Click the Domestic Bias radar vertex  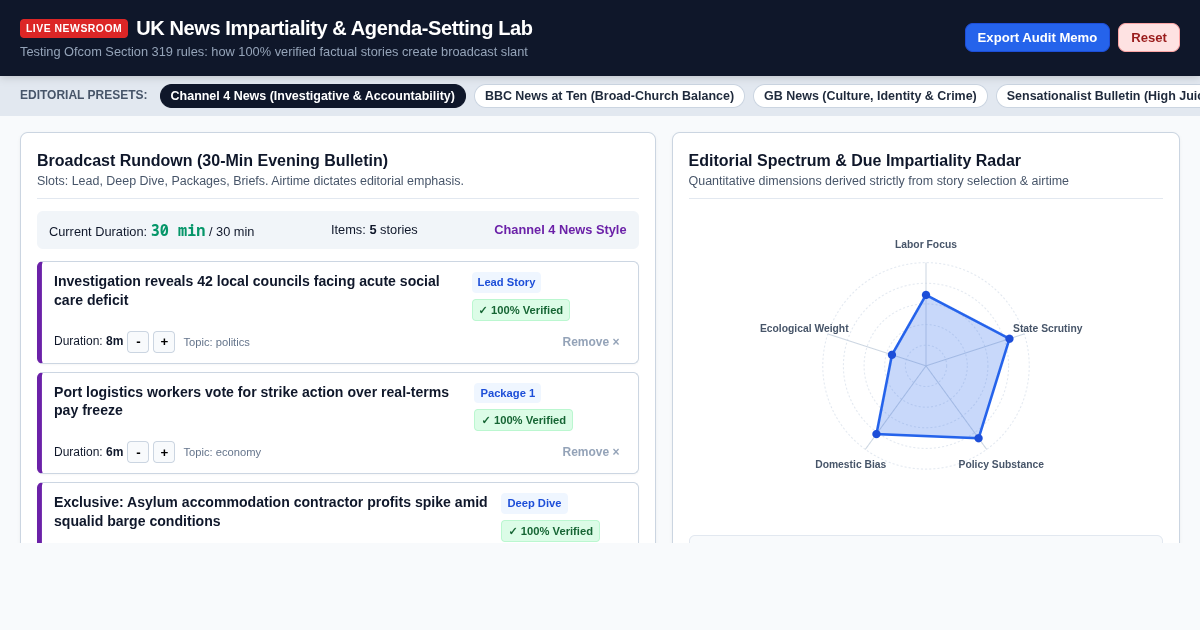(x=876, y=434)
